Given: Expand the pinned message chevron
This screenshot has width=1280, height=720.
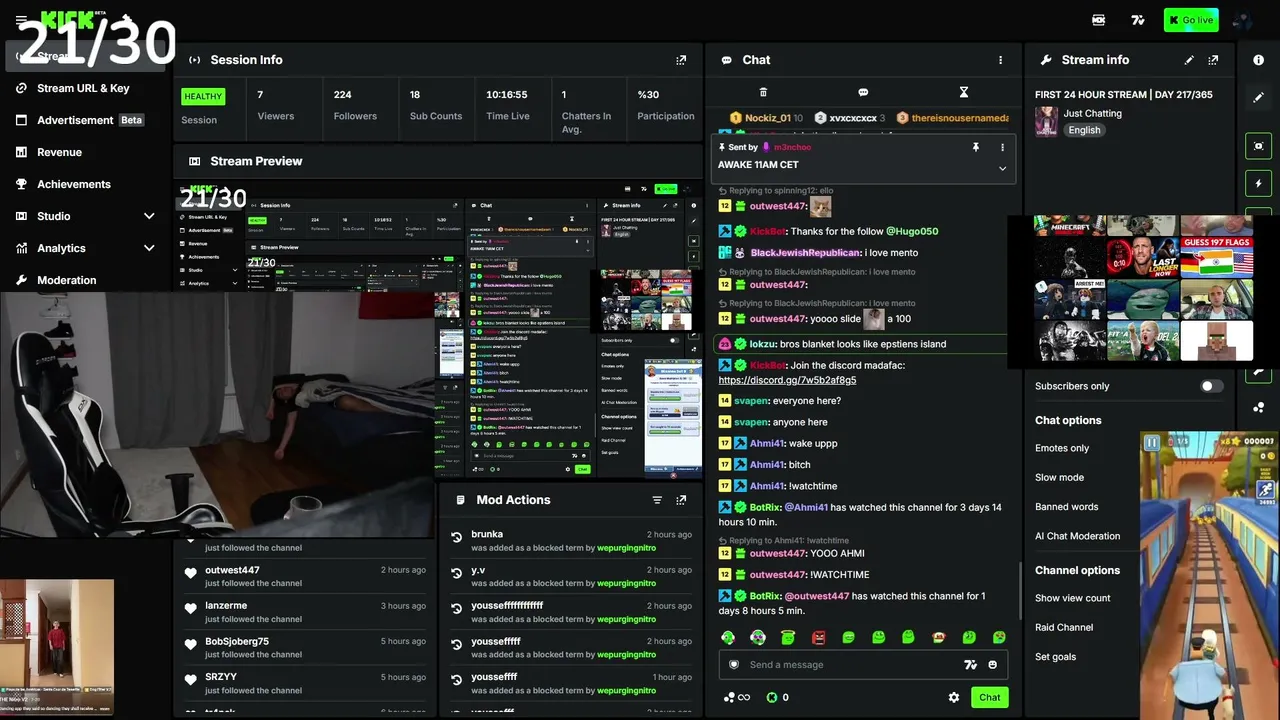Looking at the screenshot, I should click(x=1002, y=168).
